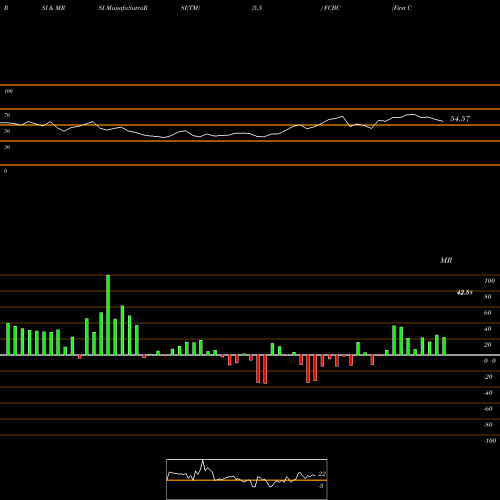
Task: Click the 50 level label on RSI panel
Action: click(7, 131)
